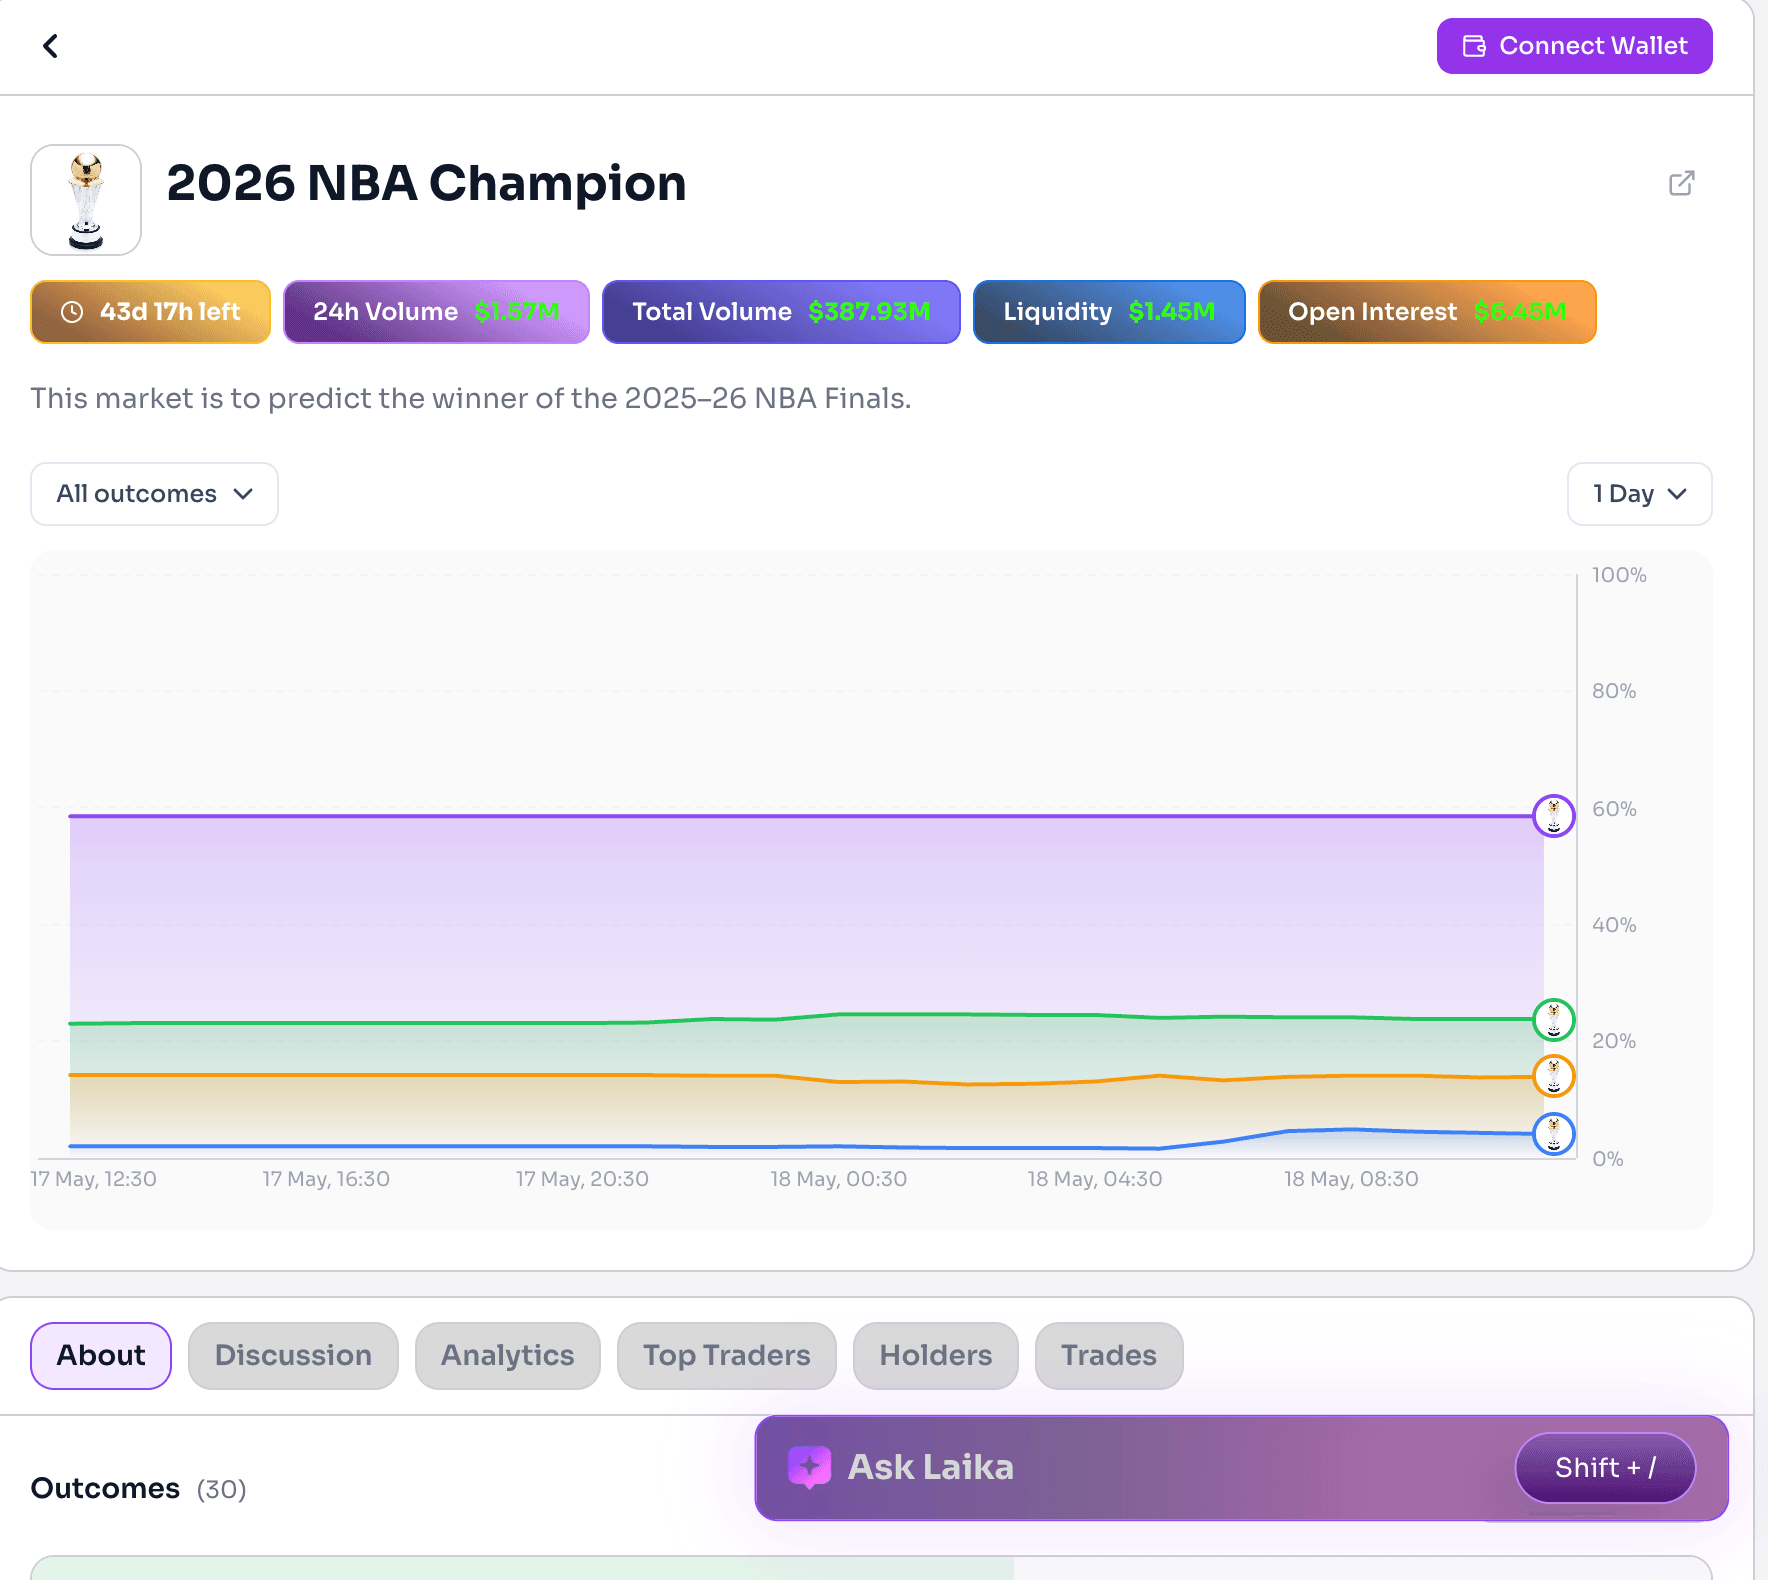
Task: Open the 1 Day timeframe dropdown
Action: (x=1639, y=494)
